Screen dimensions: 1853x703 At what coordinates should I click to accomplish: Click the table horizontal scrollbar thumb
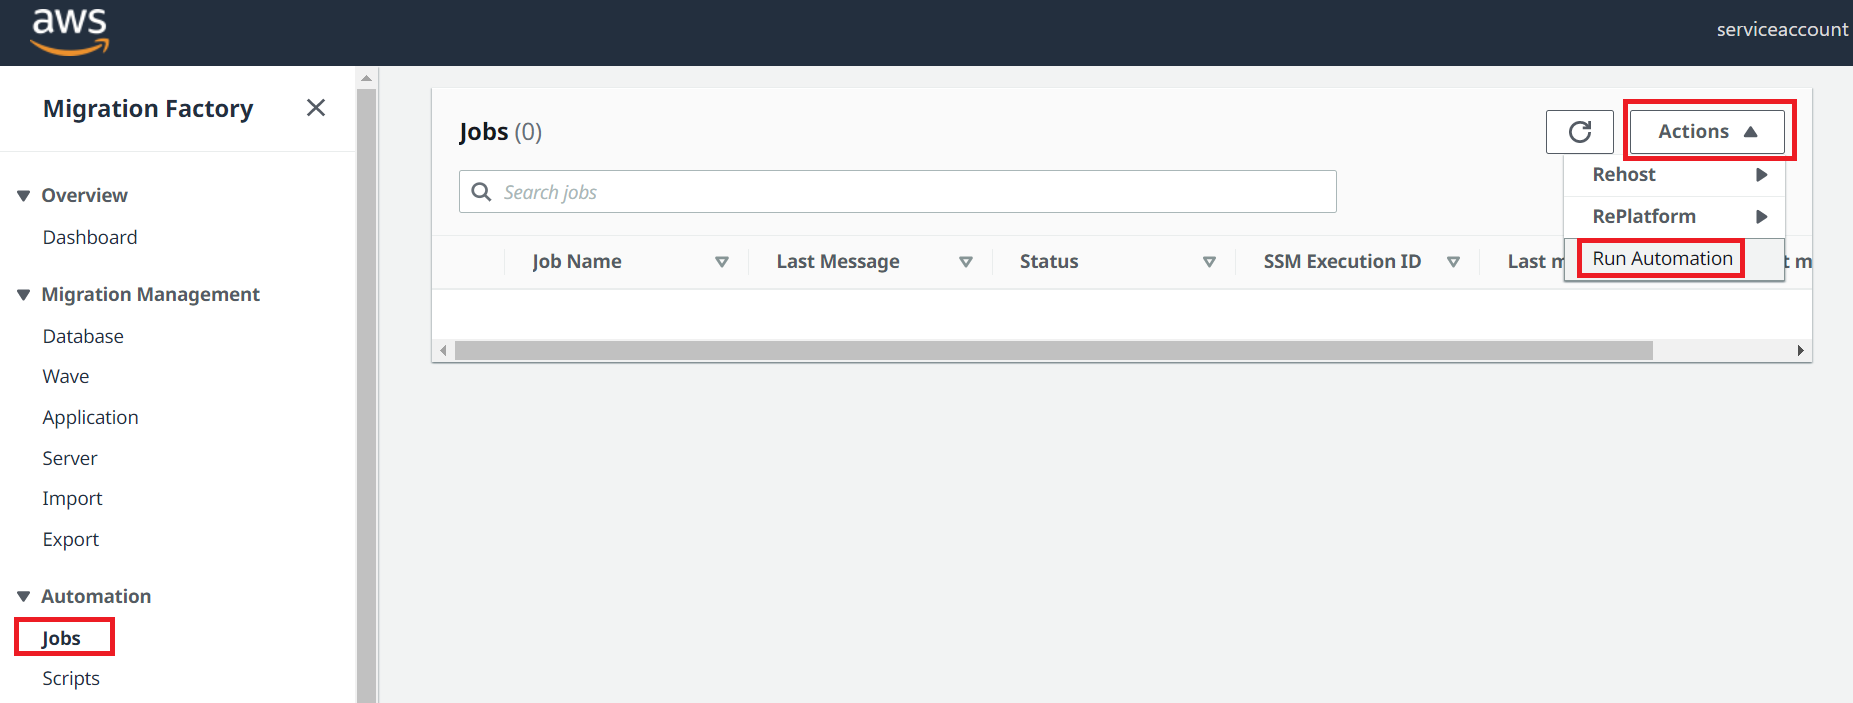1053,351
